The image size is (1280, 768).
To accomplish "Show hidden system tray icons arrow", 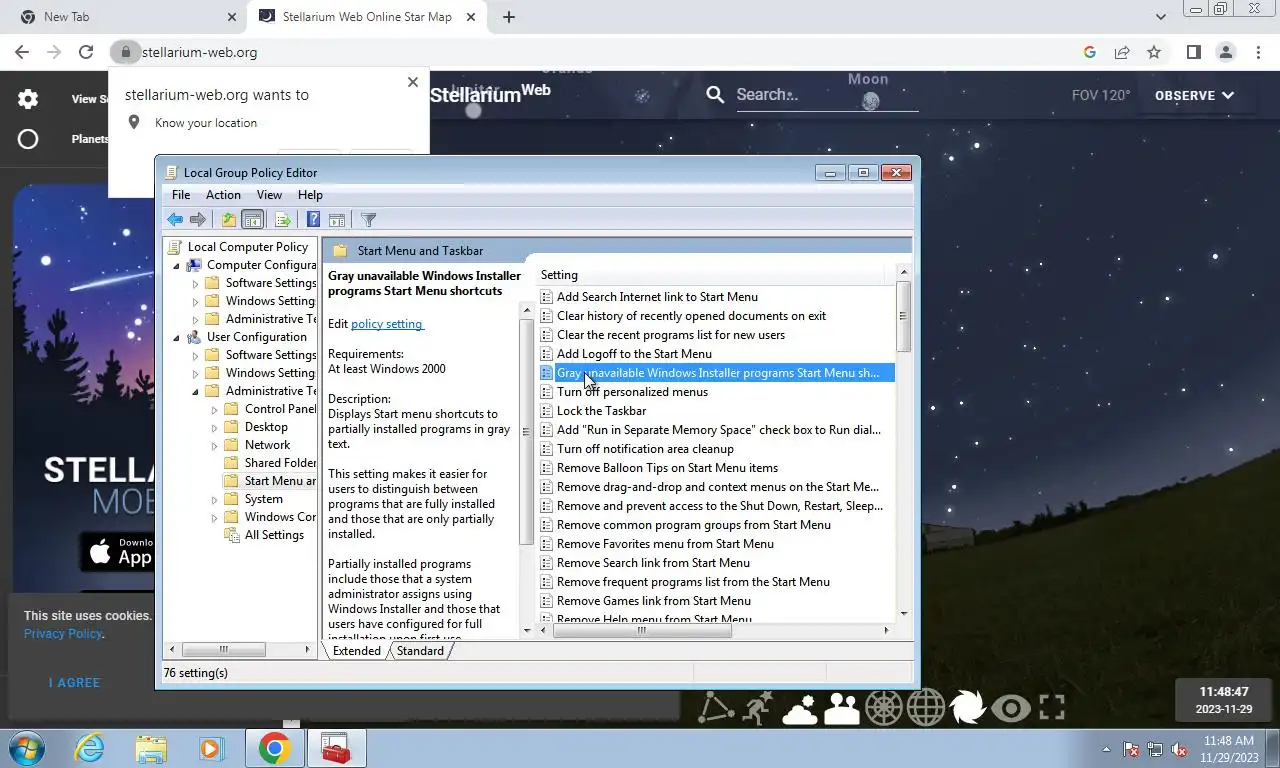I will coord(1106,749).
